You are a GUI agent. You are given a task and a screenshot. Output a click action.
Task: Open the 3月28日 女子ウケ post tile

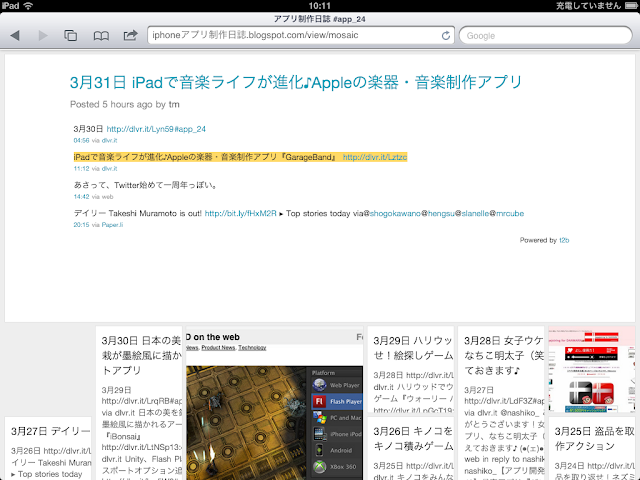click(x=501, y=403)
